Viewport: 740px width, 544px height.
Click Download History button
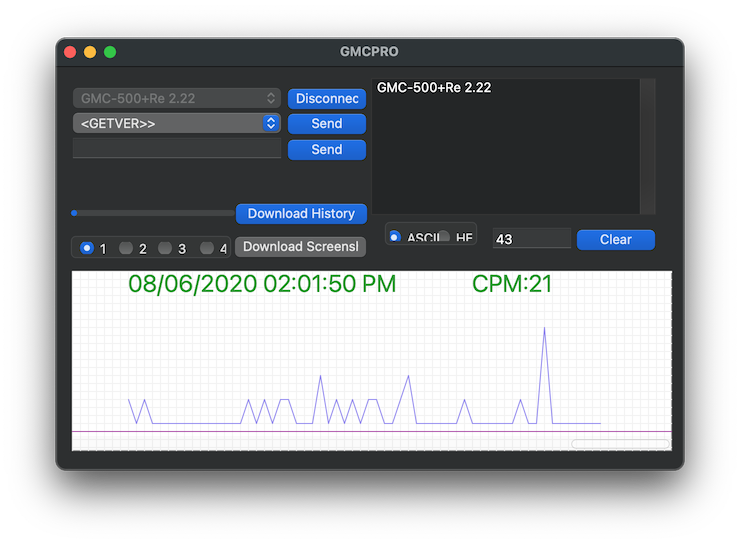tap(301, 214)
